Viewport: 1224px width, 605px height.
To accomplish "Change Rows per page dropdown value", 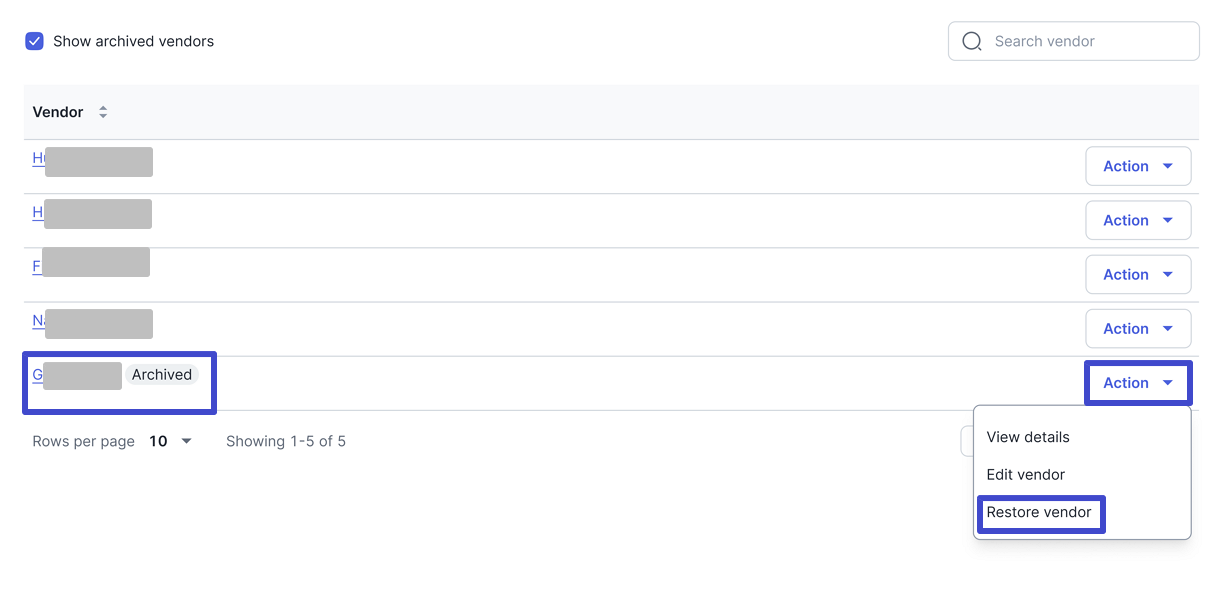I will coord(170,441).
